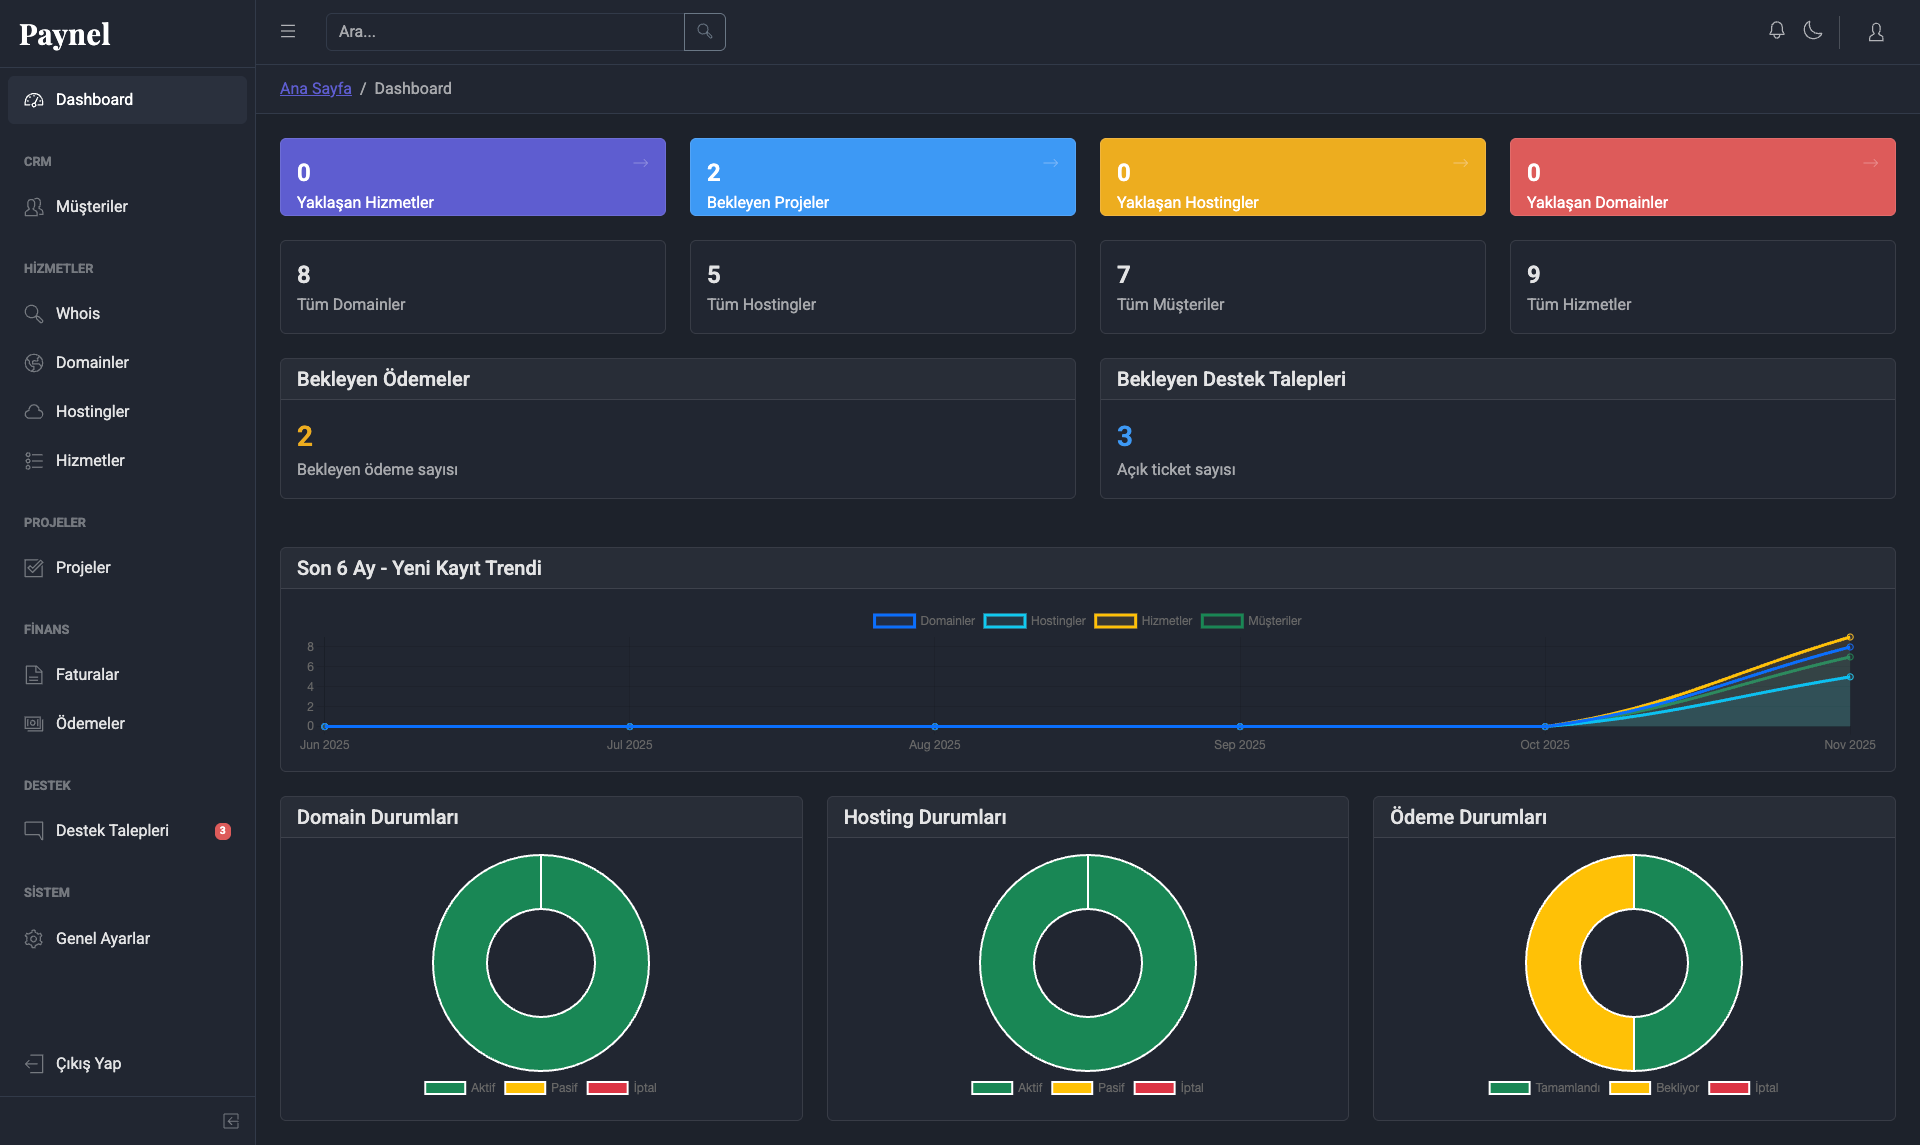Viewport: 1920px width, 1145px height.
Task: Click the Faturalar document icon
Action: [x=34, y=675]
